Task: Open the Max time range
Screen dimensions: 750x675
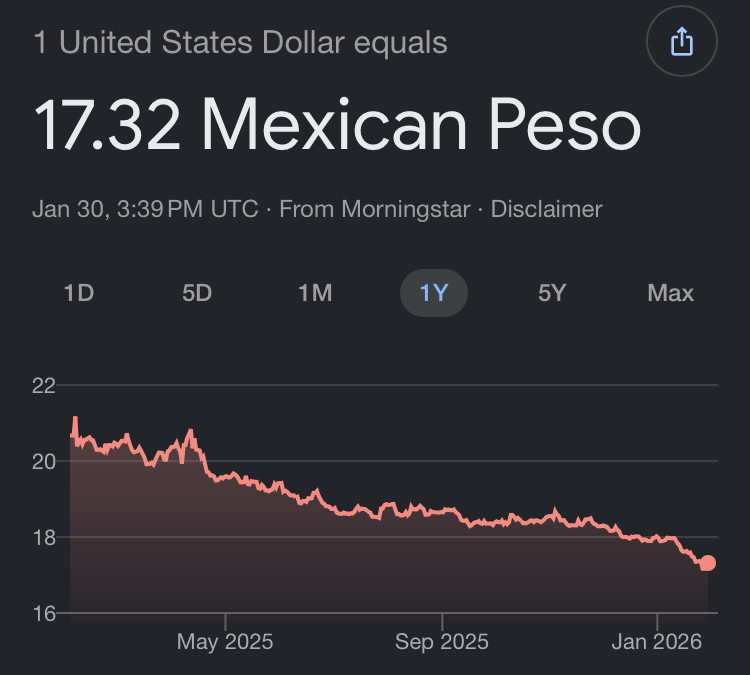Action: (x=670, y=293)
